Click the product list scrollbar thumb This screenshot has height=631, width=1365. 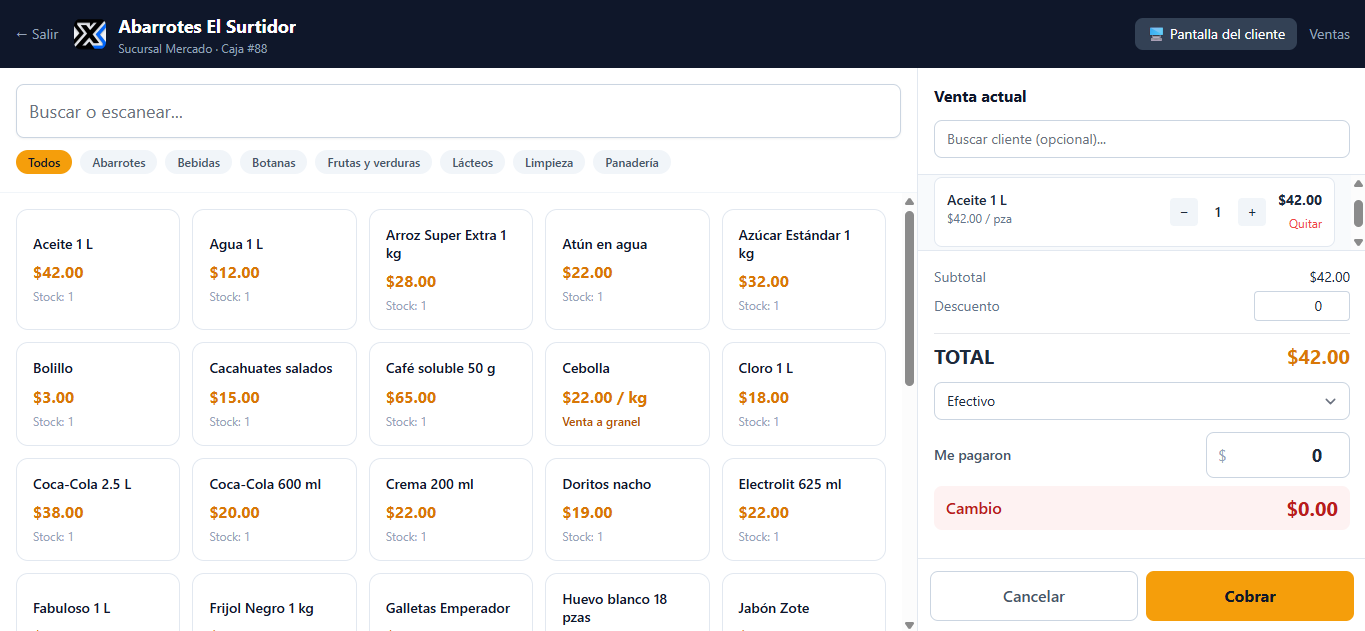909,298
